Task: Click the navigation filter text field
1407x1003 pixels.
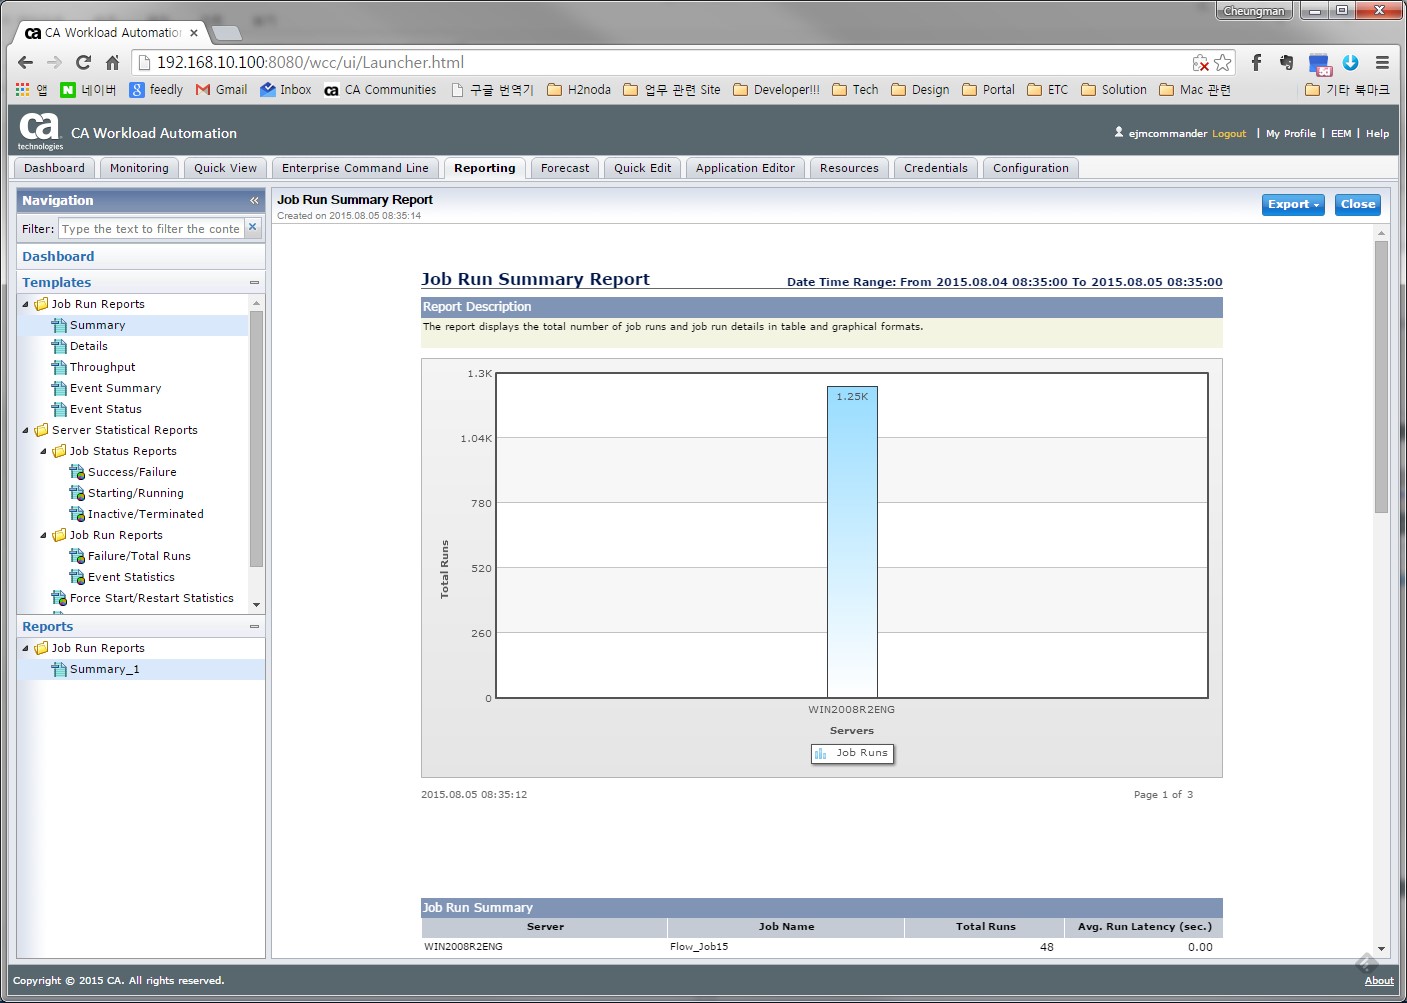Action: pos(151,228)
